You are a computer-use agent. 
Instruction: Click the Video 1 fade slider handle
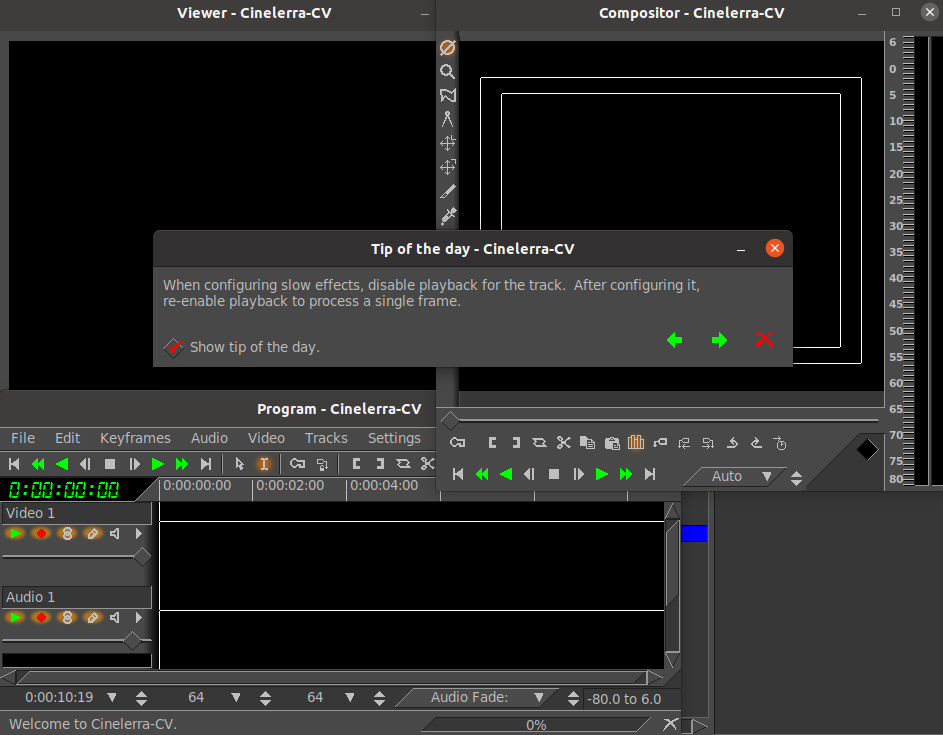(142, 556)
